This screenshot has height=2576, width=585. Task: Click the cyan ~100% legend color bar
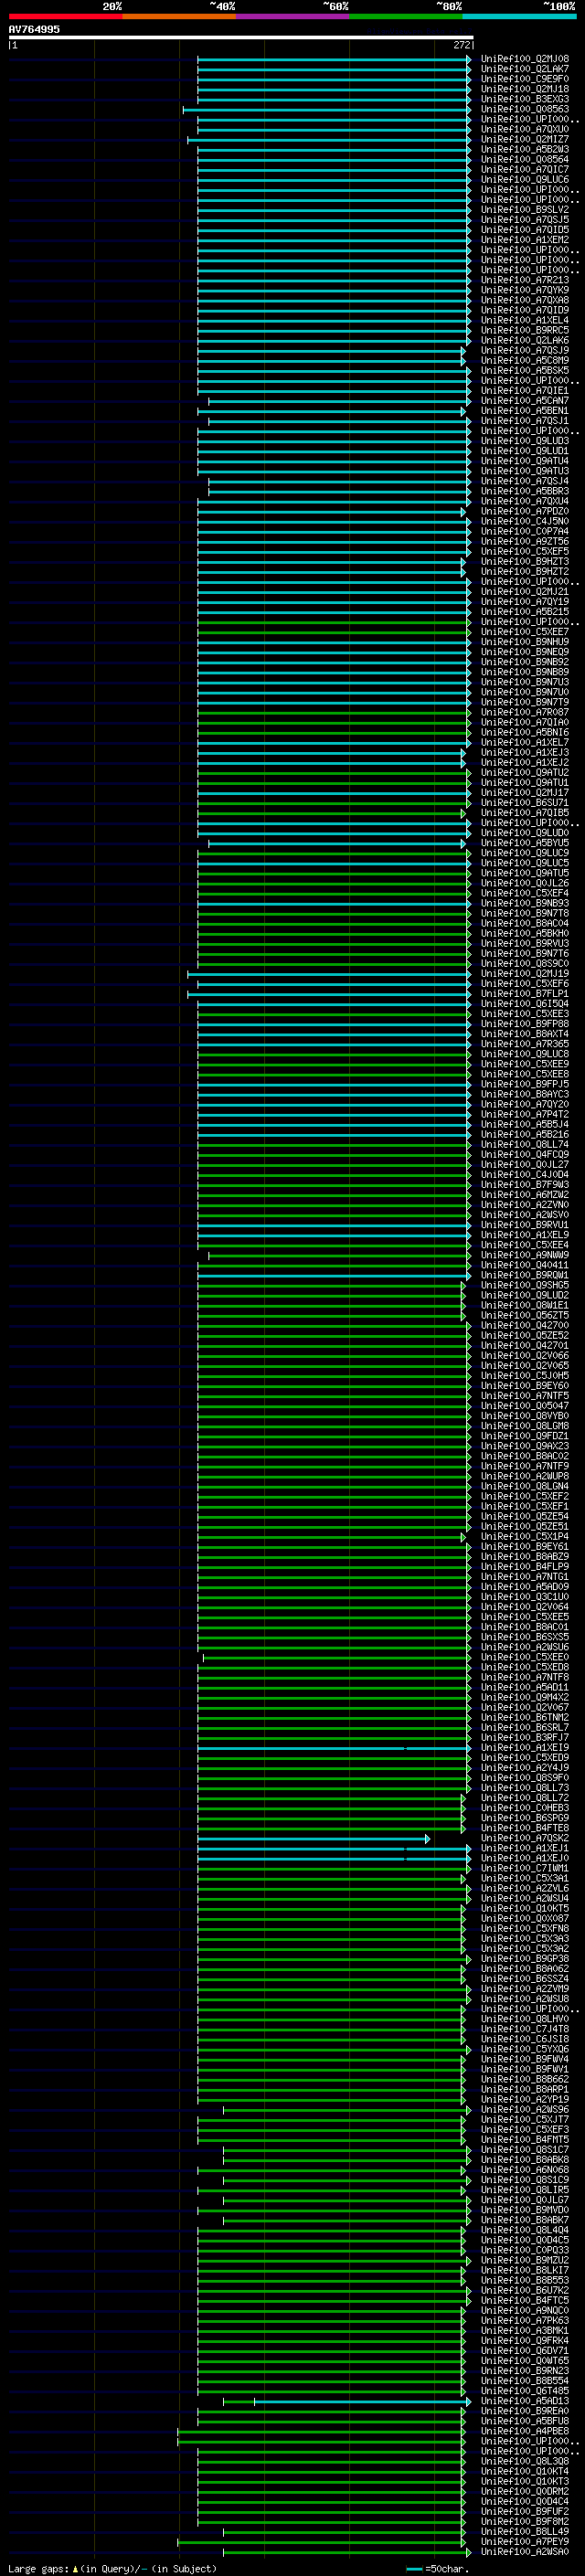click(x=519, y=16)
